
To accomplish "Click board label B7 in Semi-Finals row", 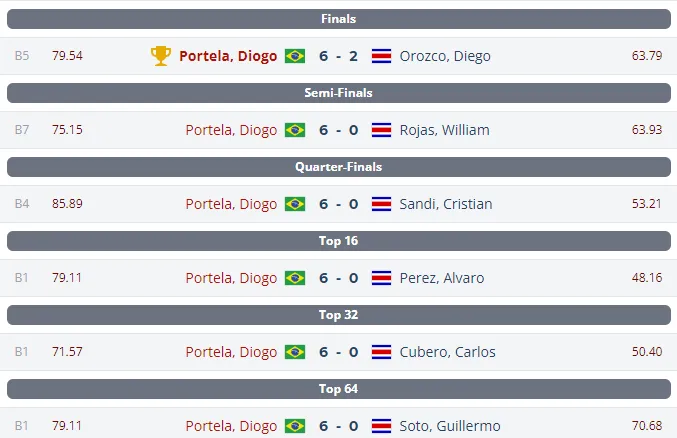I will (22, 130).
